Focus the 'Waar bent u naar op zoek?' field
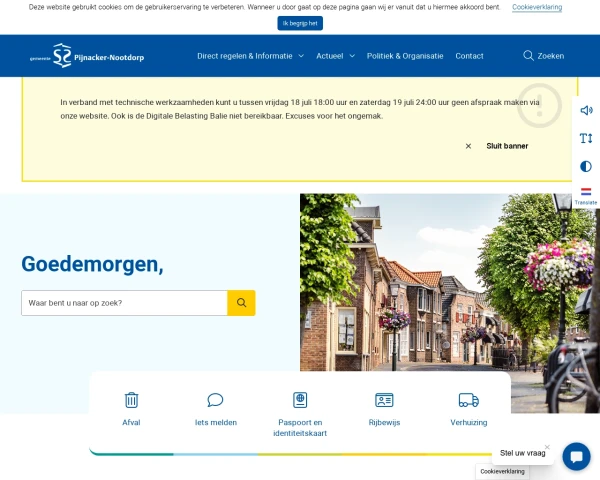Viewport: 600px width, 480px height. click(x=124, y=303)
